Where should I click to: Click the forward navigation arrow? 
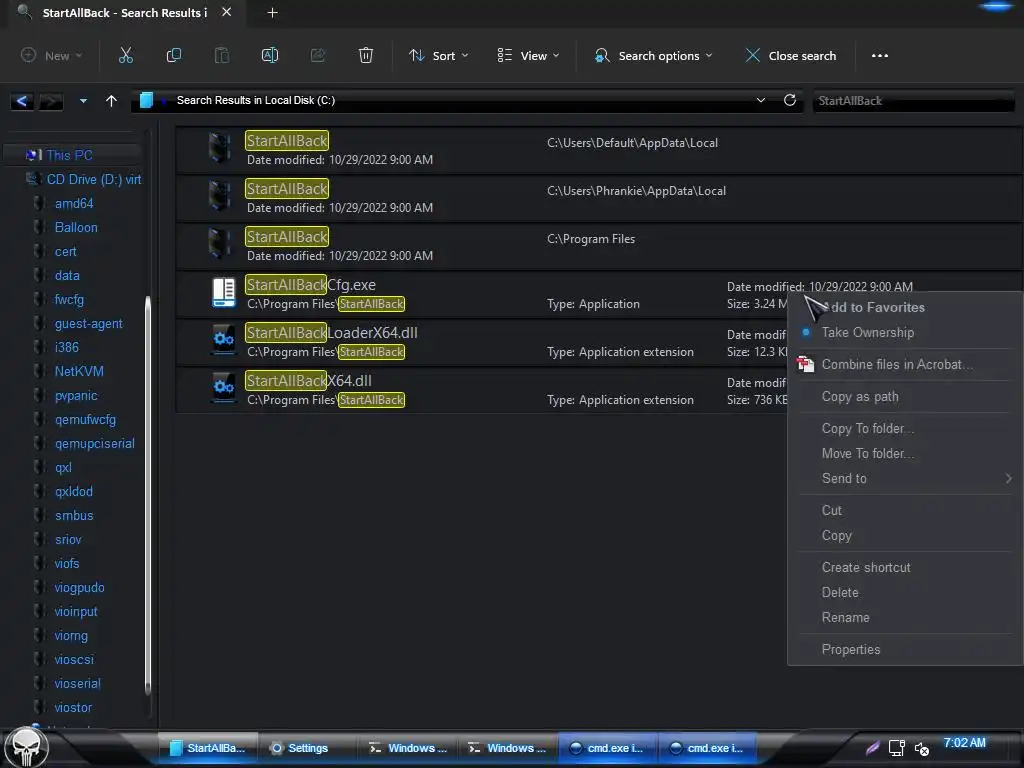point(50,101)
